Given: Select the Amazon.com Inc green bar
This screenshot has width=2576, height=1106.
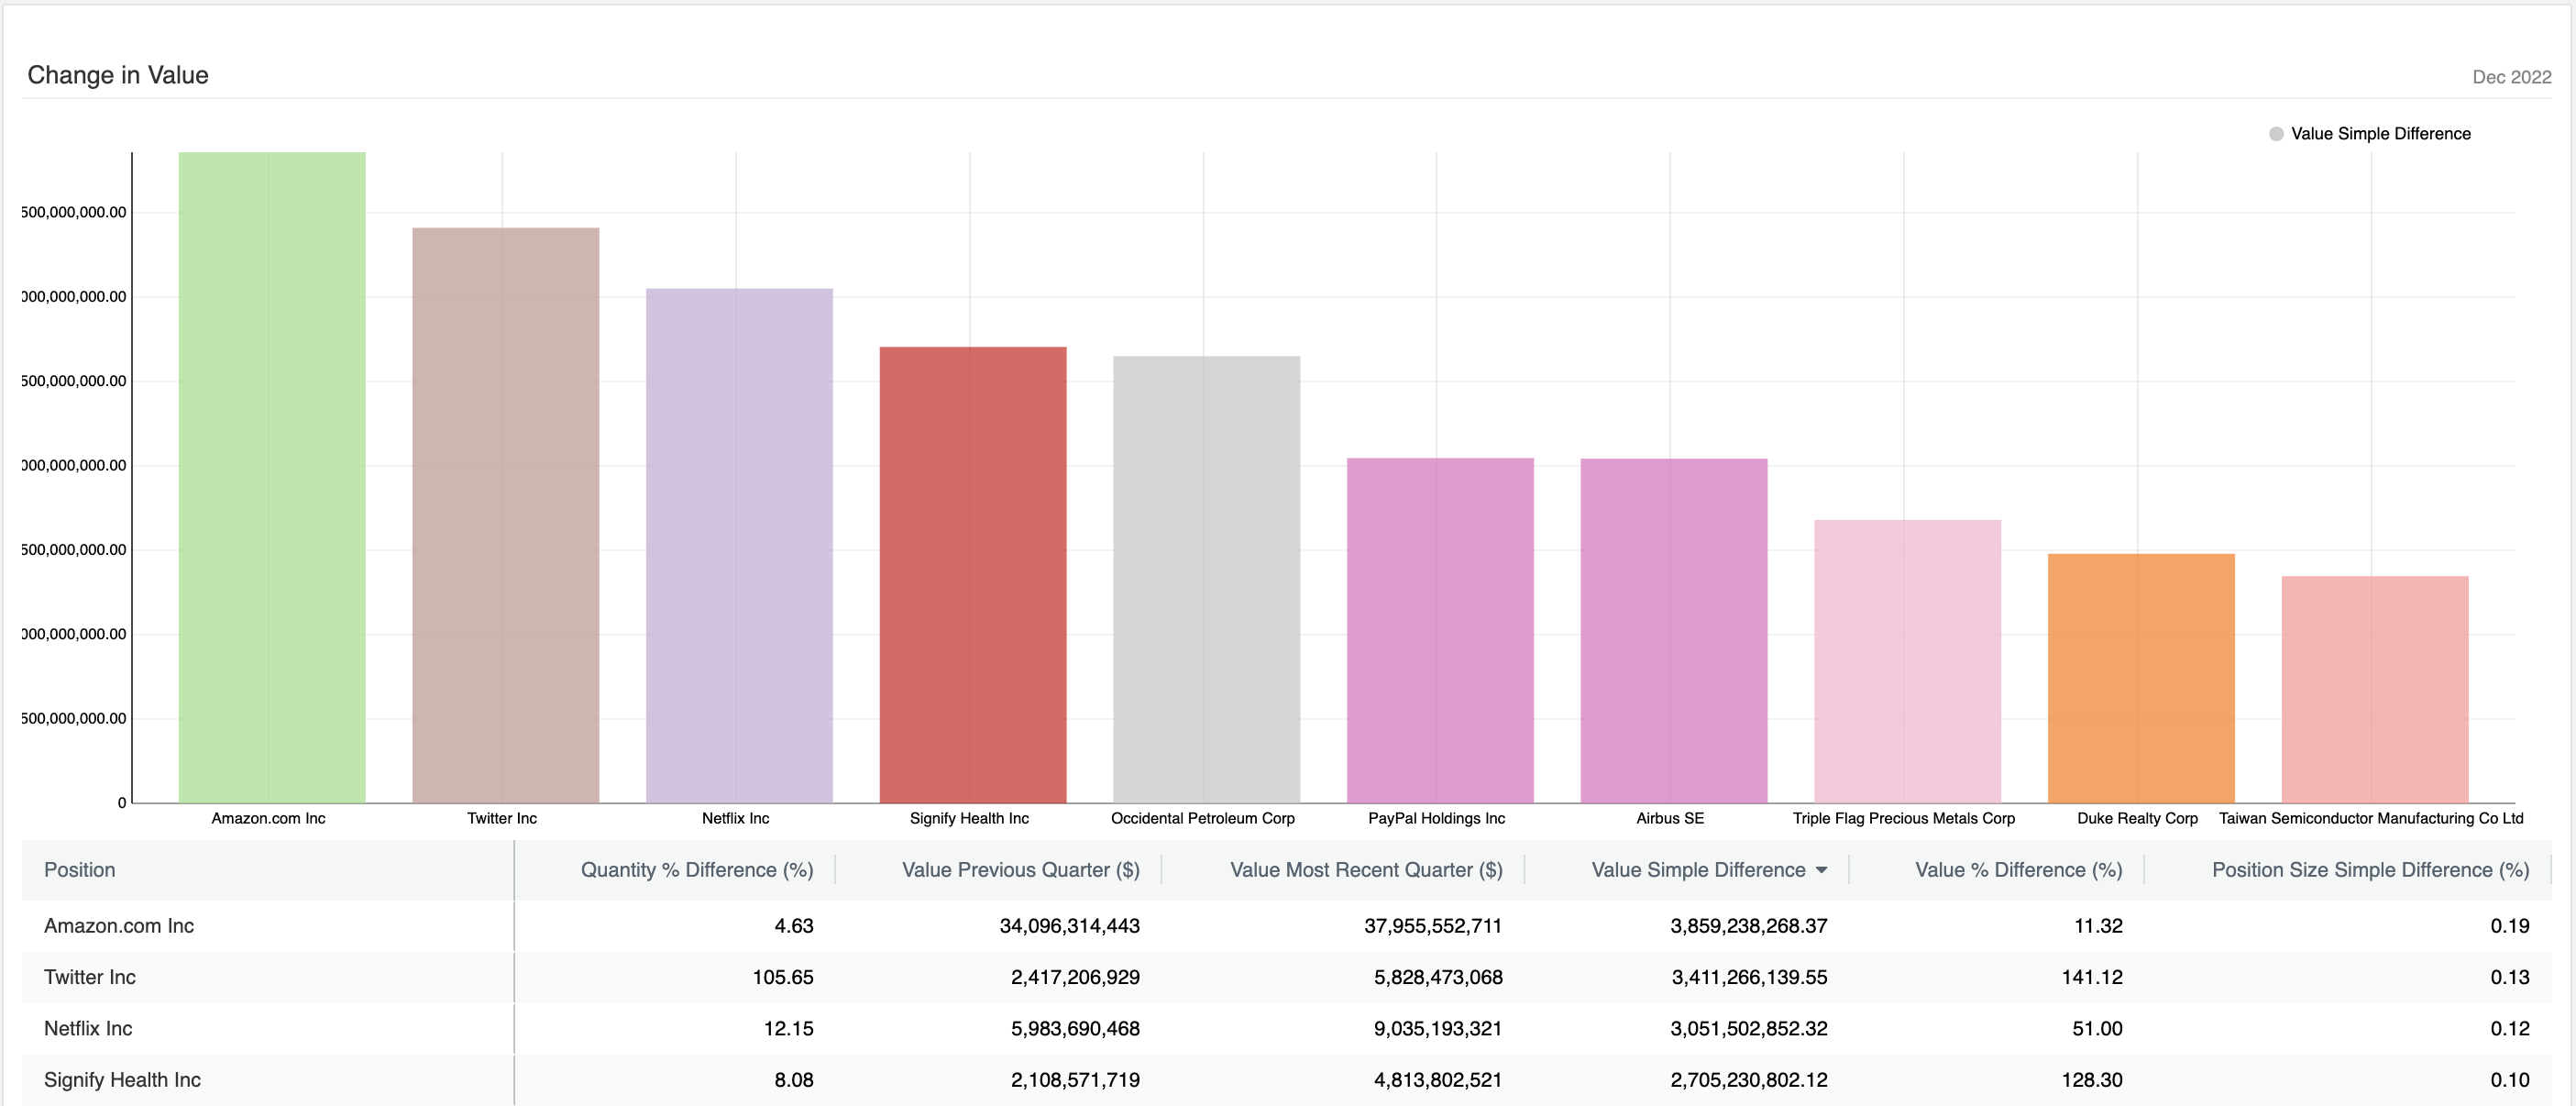Looking at the screenshot, I should tap(270, 480).
